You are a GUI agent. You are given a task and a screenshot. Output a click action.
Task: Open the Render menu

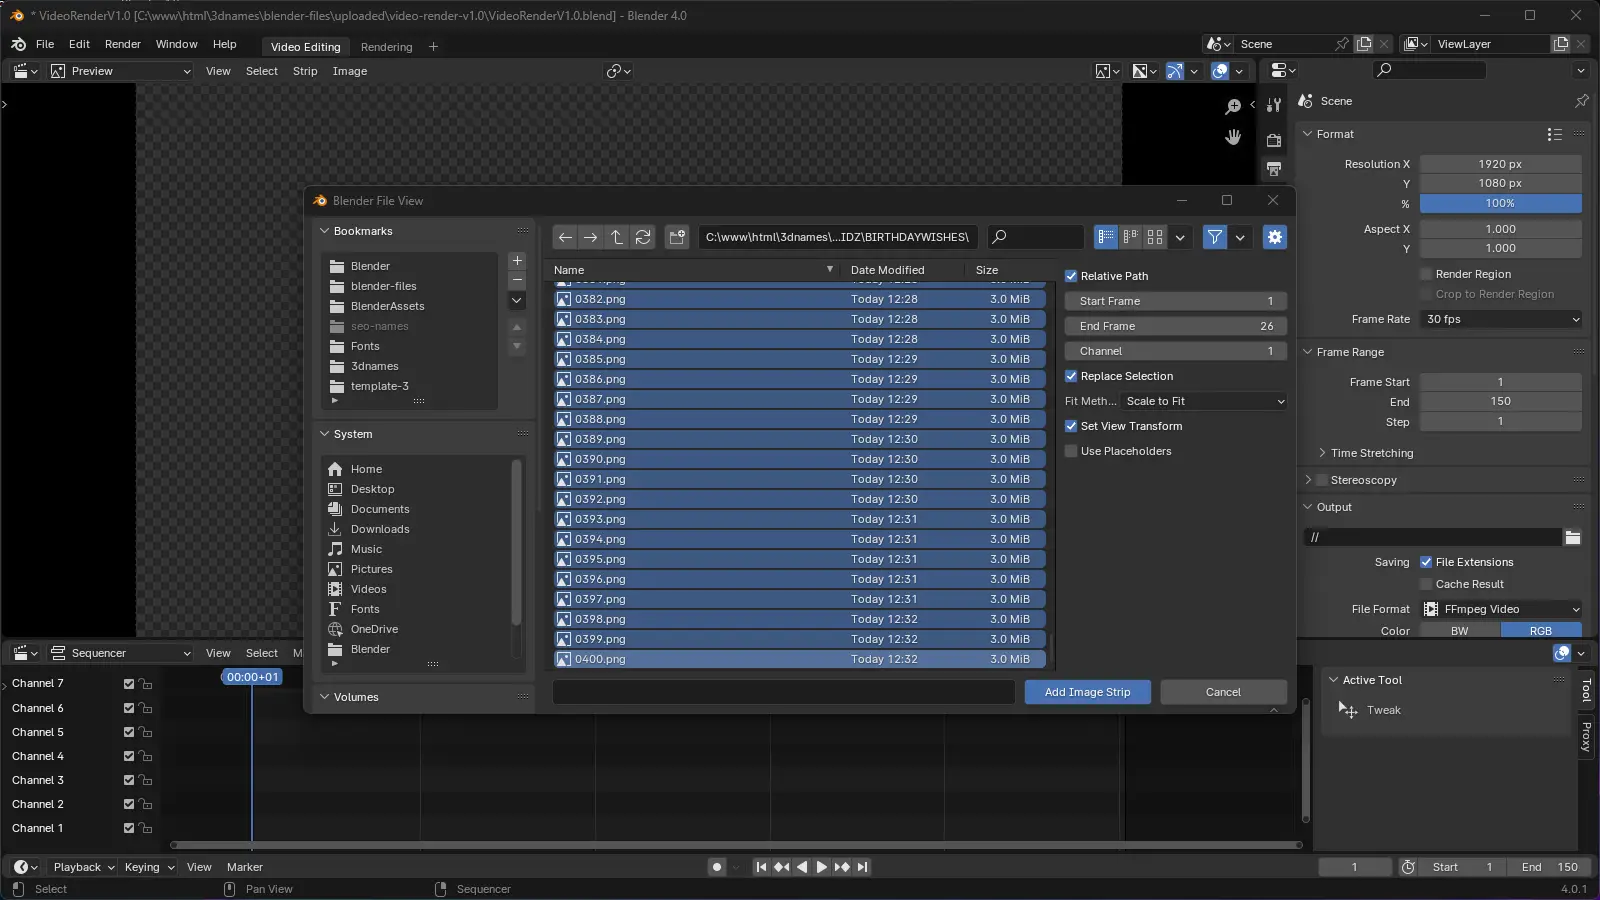(123, 44)
